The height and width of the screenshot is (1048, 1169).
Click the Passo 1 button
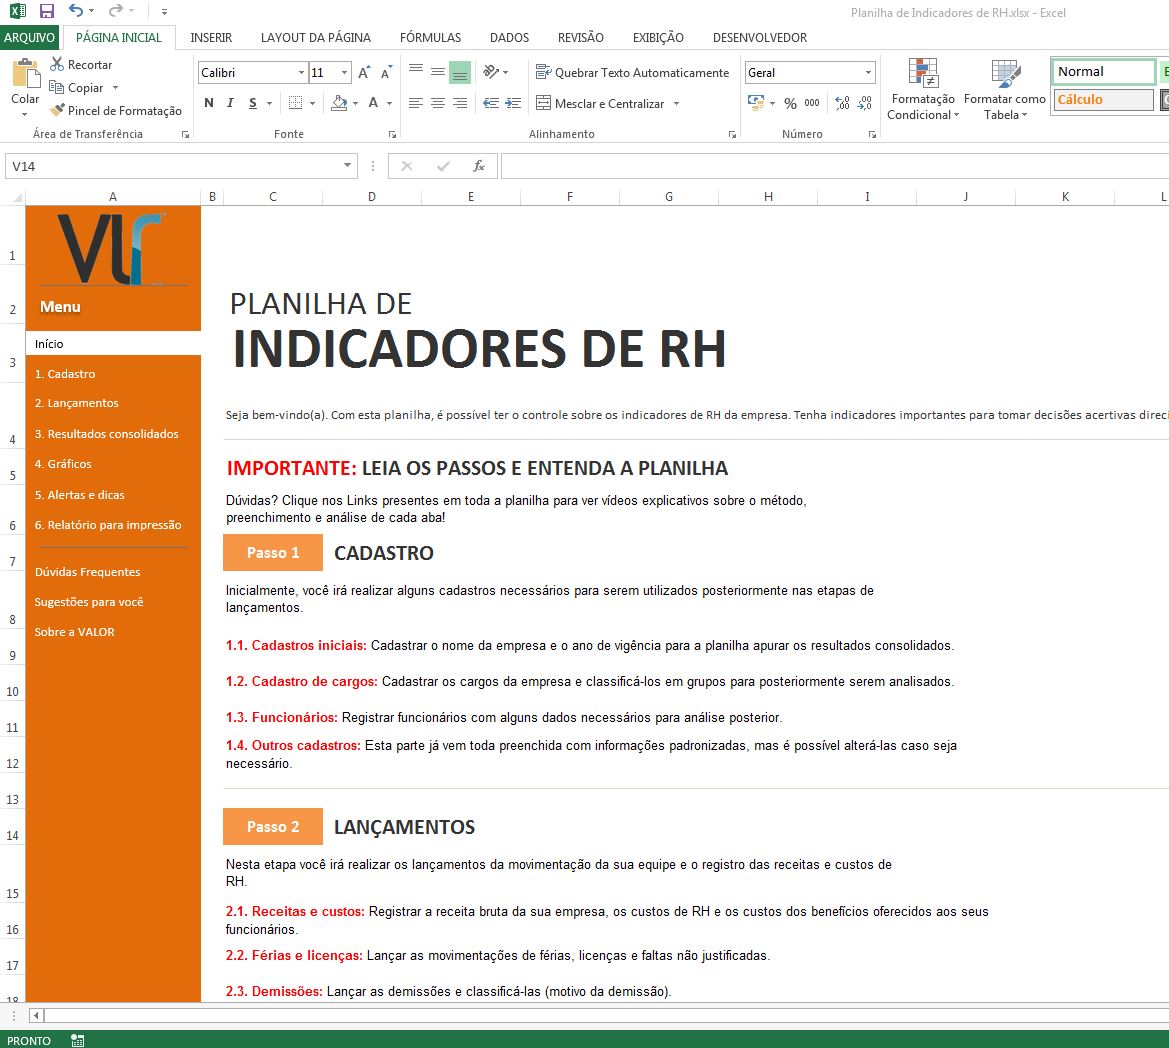pos(273,552)
